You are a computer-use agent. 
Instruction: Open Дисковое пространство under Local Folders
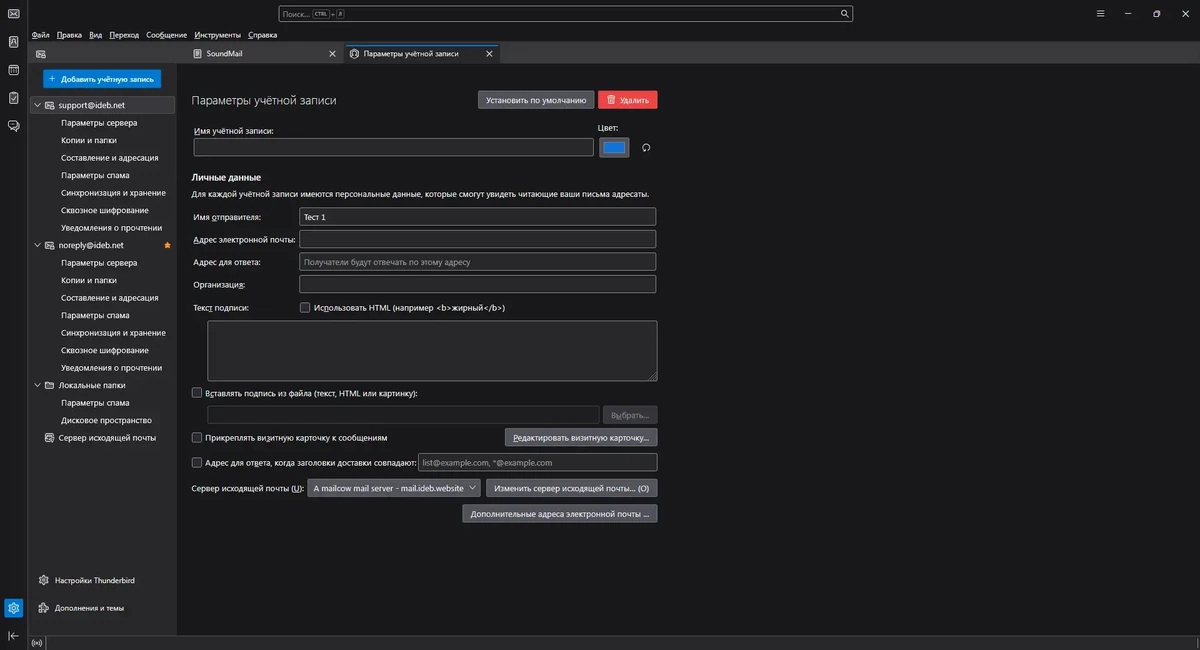coord(106,420)
